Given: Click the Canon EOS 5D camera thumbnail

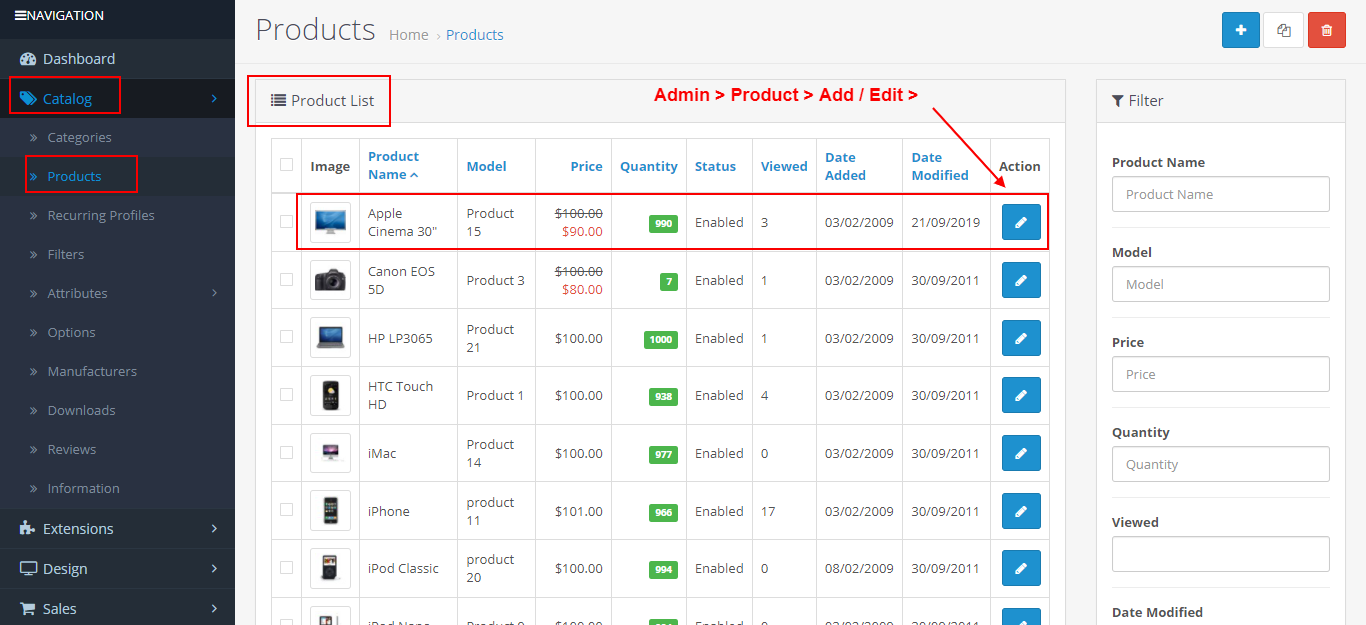Looking at the screenshot, I should pos(330,280).
